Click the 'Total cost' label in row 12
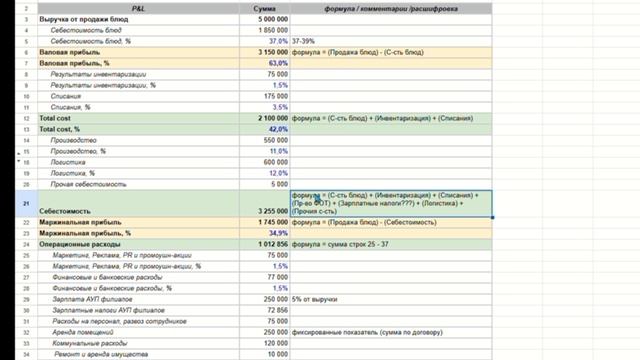This screenshot has height=360, width=640. (x=138, y=118)
